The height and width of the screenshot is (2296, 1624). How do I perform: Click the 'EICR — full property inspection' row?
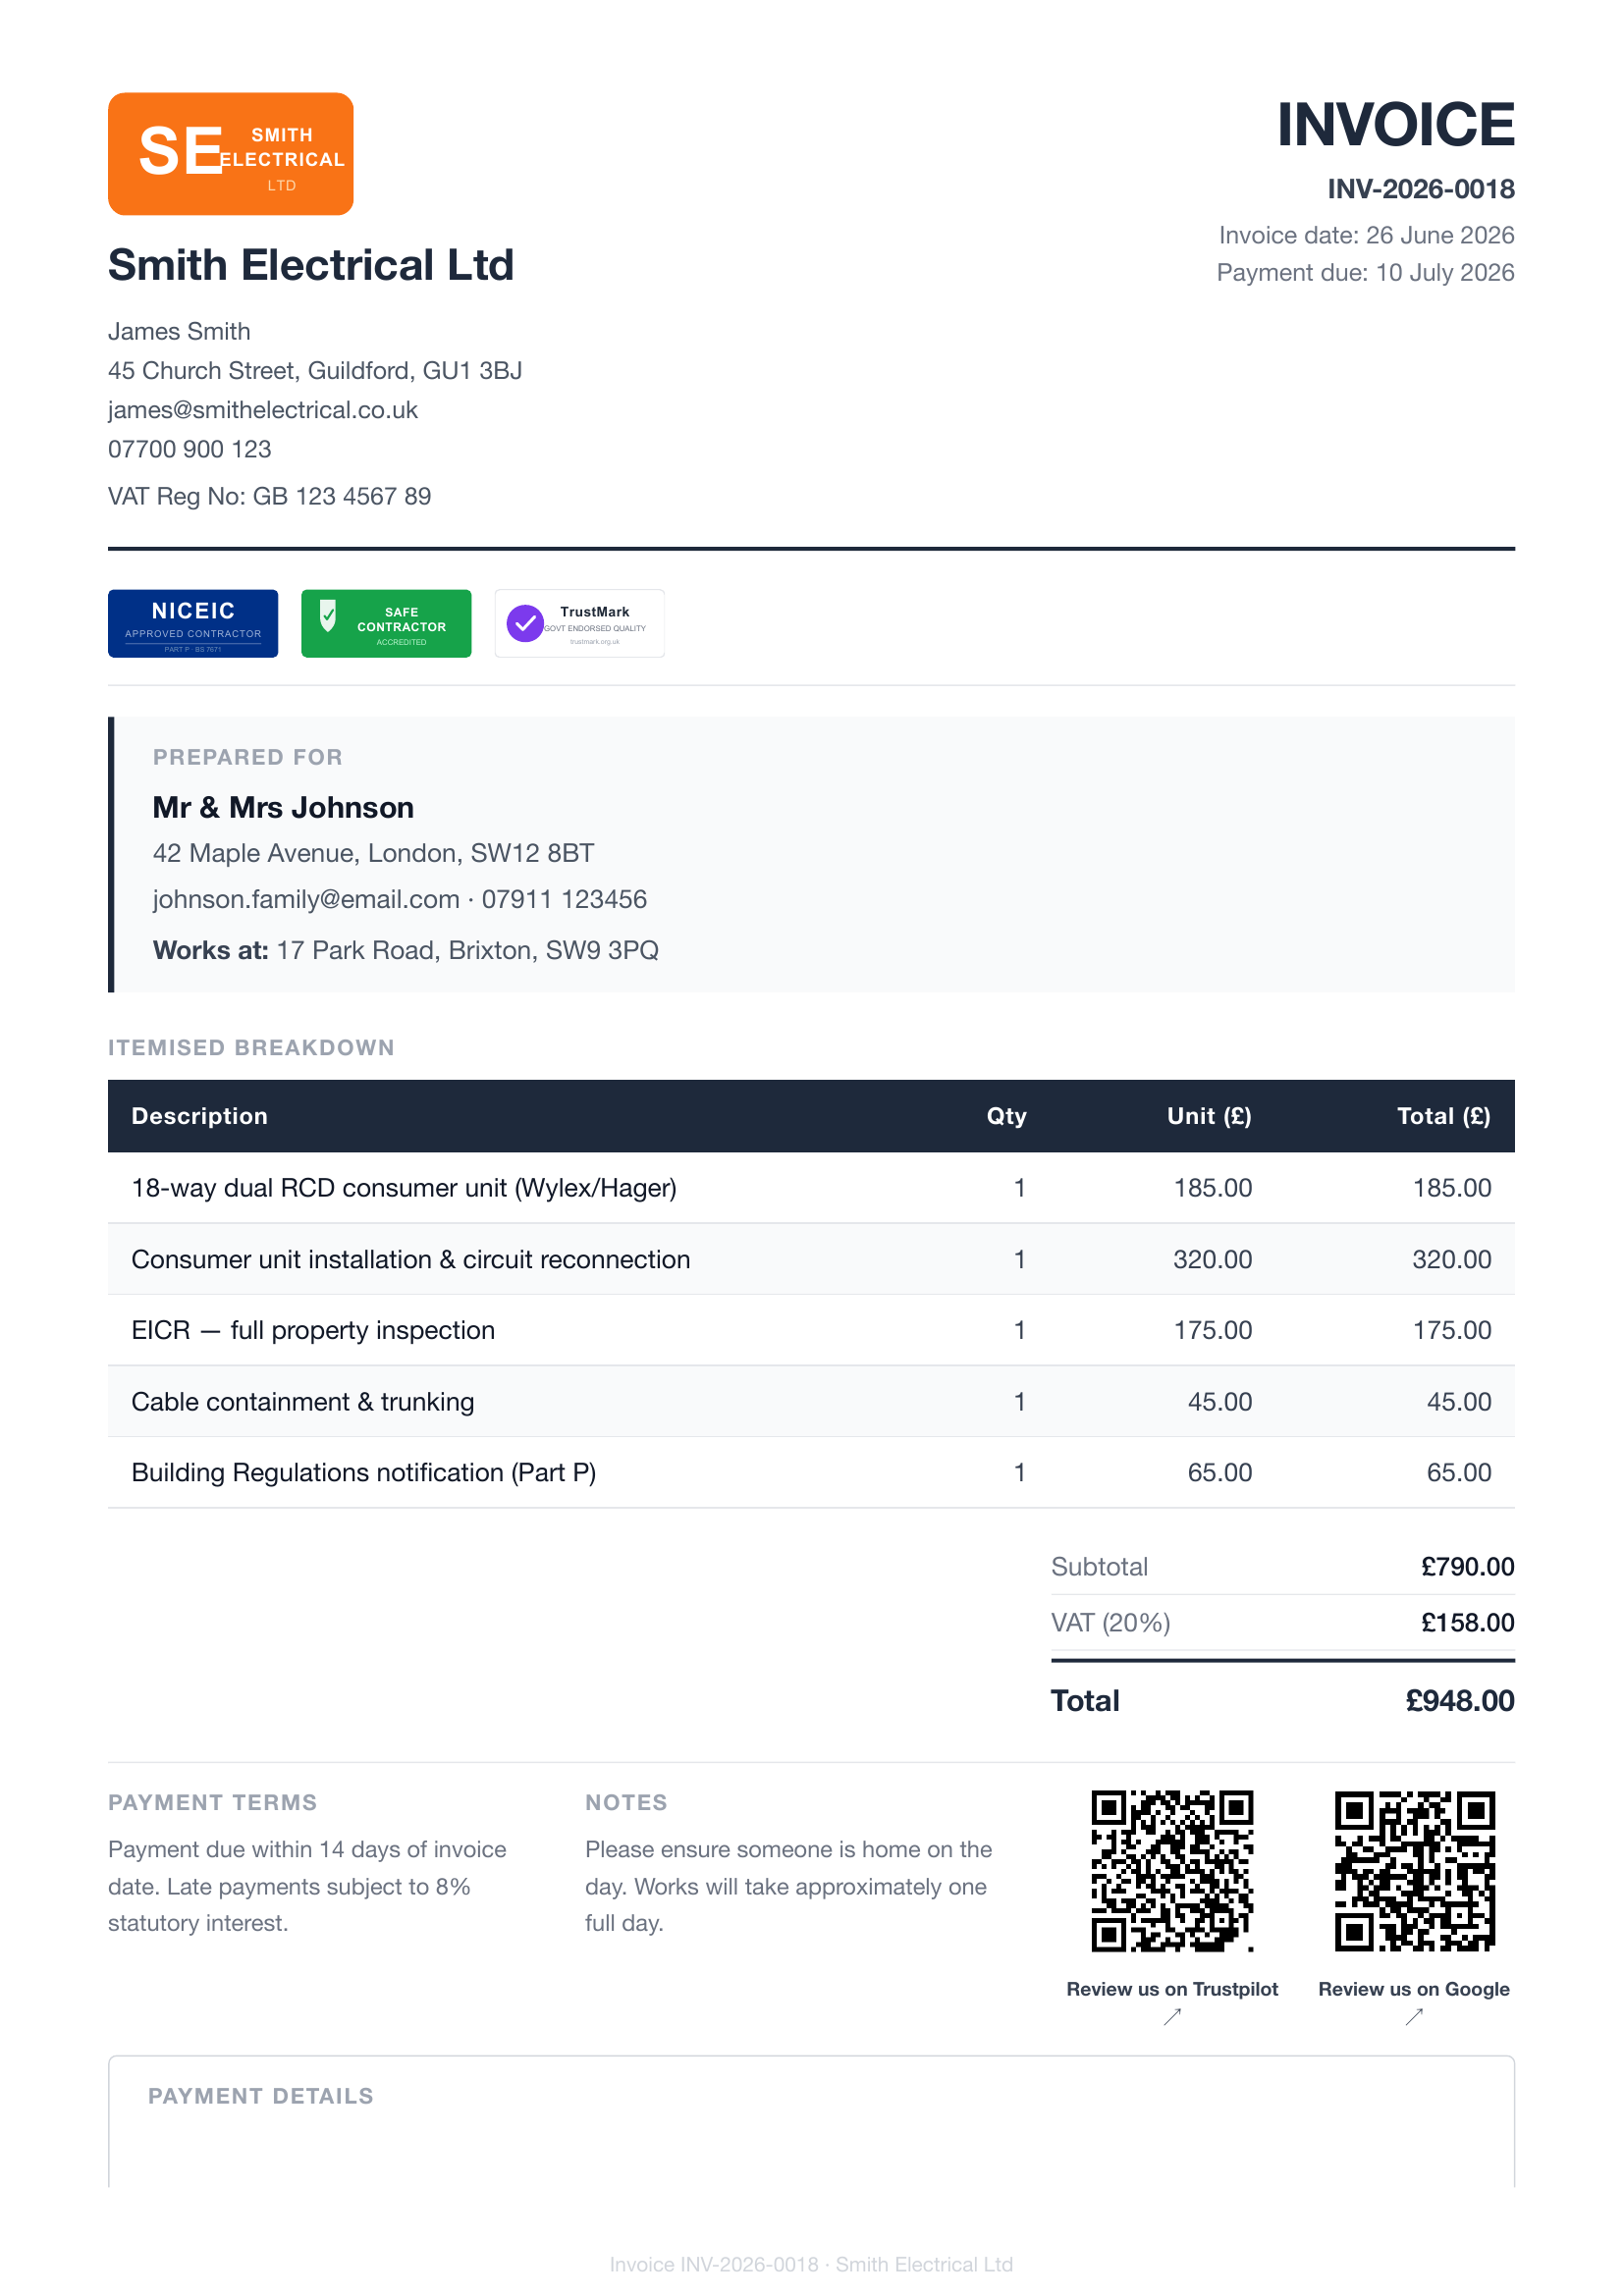click(x=811, y=1330)
